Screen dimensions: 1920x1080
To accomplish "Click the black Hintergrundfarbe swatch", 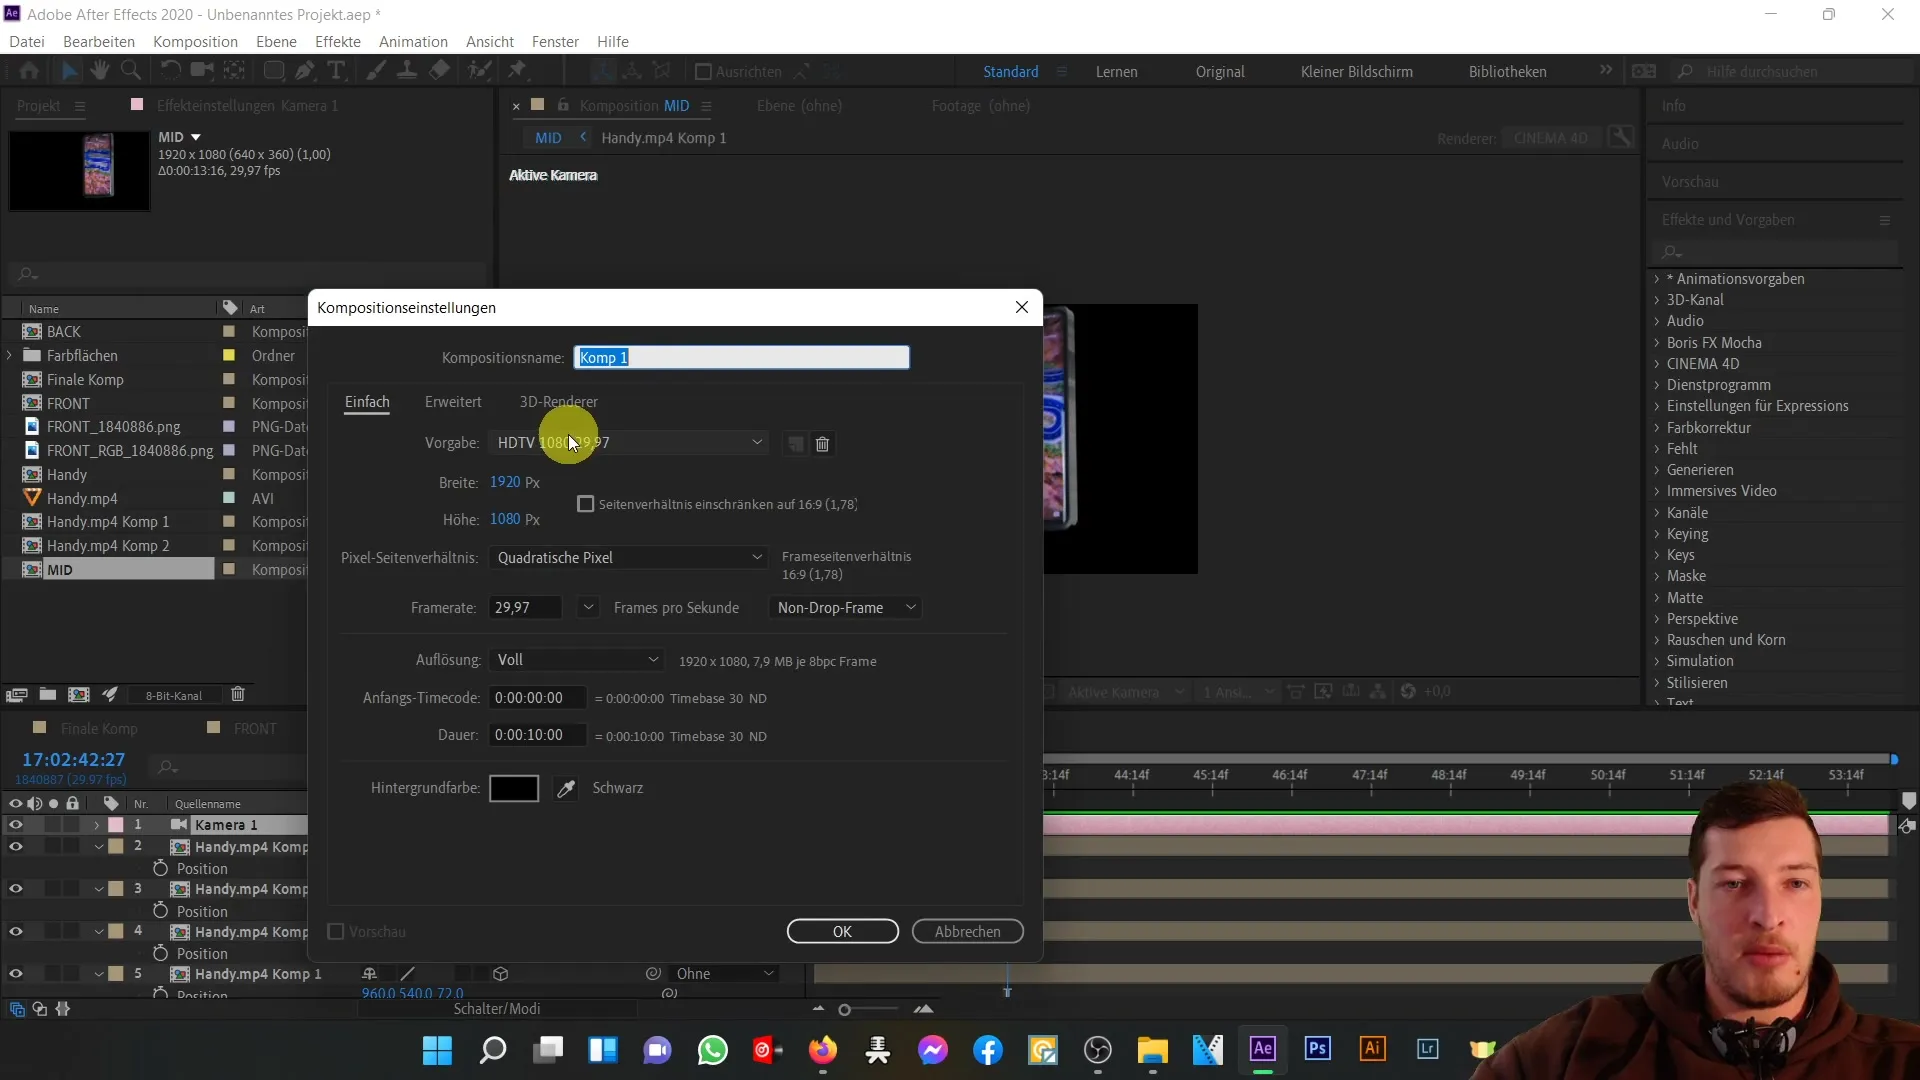I will (x=514, y=789).
